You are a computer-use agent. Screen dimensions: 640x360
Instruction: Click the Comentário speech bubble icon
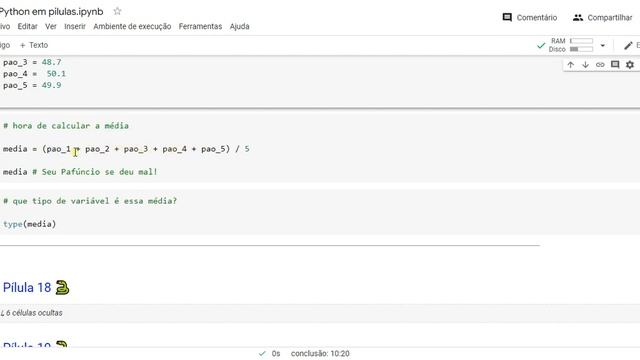pos(507,18)
